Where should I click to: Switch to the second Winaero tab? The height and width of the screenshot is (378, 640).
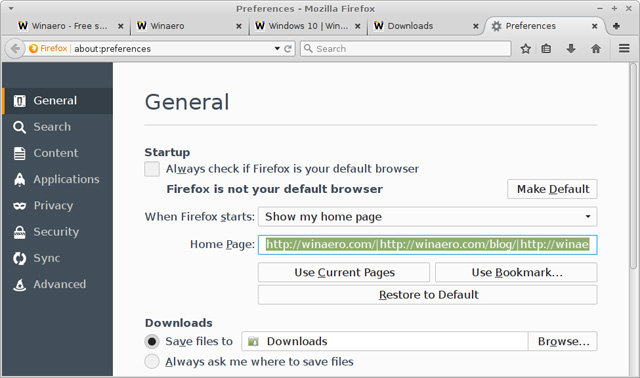pyautogui.click(x=189, y=26)
